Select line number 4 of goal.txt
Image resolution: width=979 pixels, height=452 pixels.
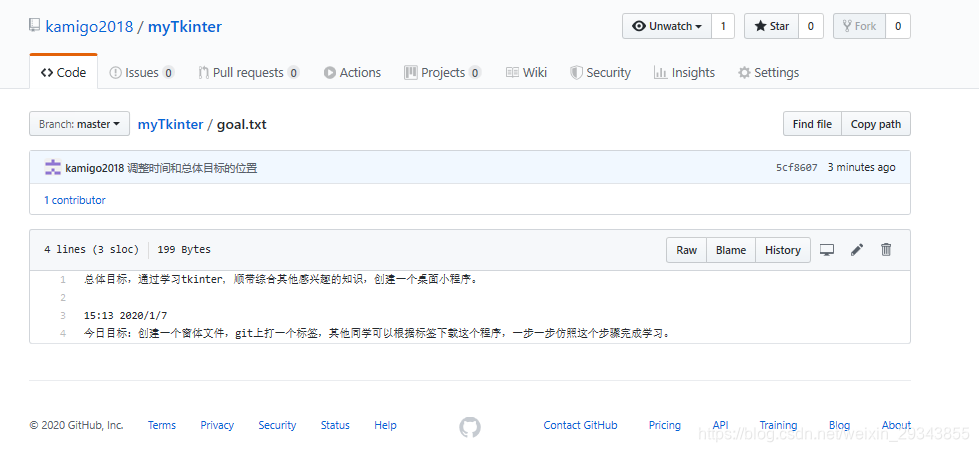click(x=62, y=333)
